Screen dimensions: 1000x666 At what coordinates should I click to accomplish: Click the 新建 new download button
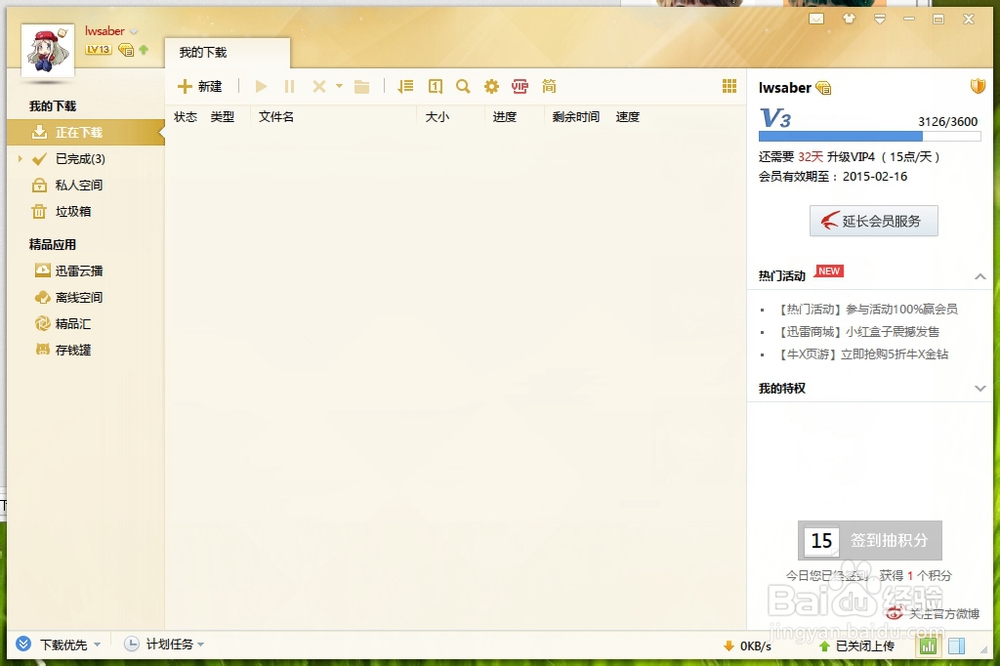point(200,86)
